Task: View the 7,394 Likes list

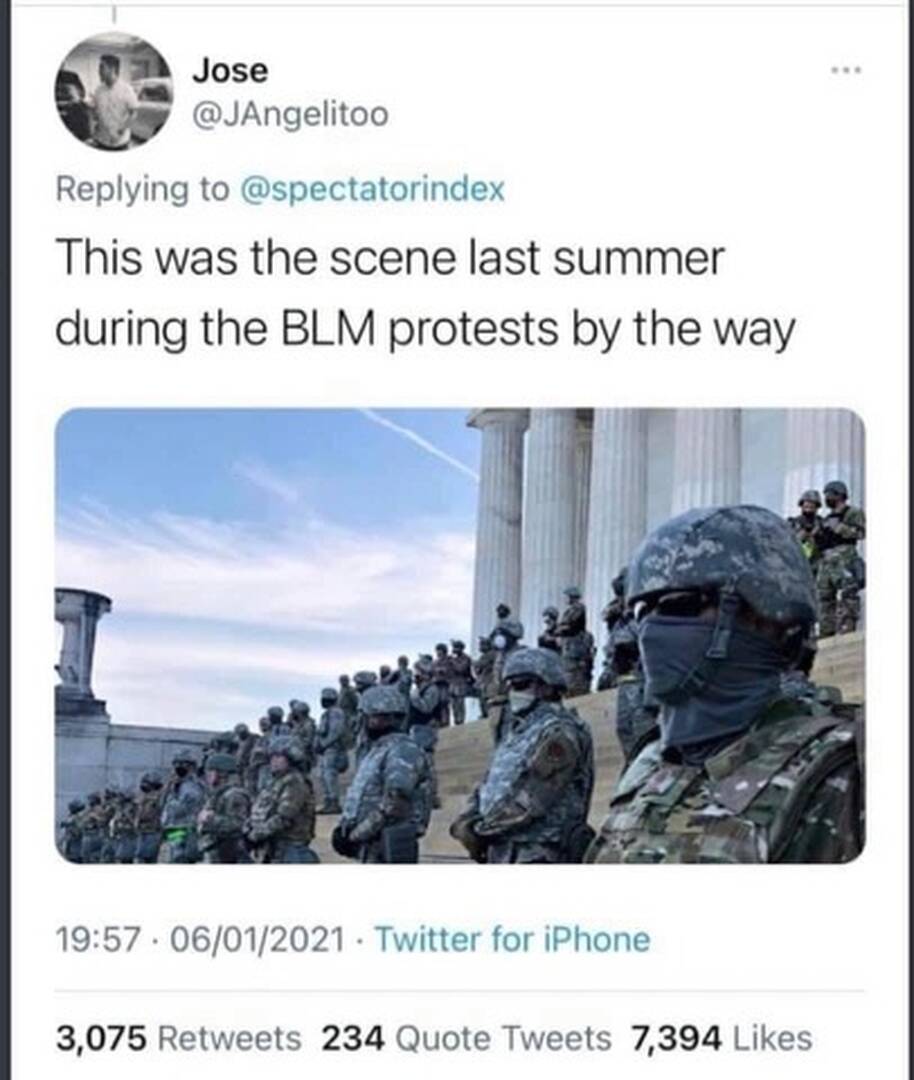Action: click(722, 1038)
